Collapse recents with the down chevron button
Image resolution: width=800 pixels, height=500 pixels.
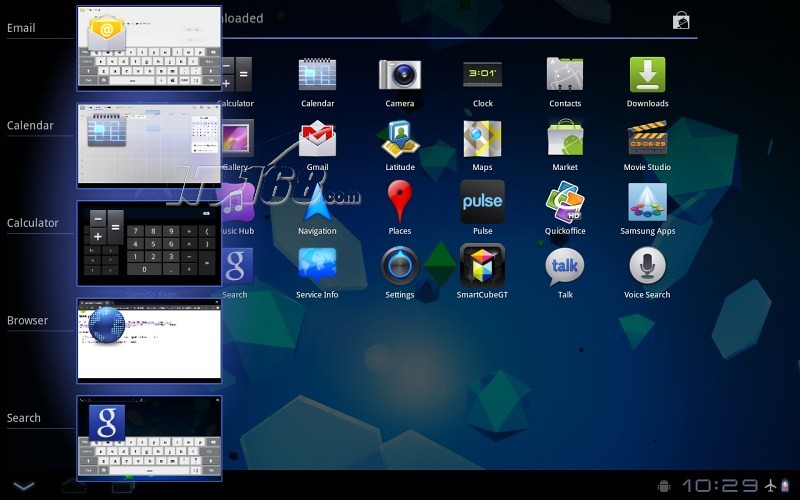click(23, 486)
